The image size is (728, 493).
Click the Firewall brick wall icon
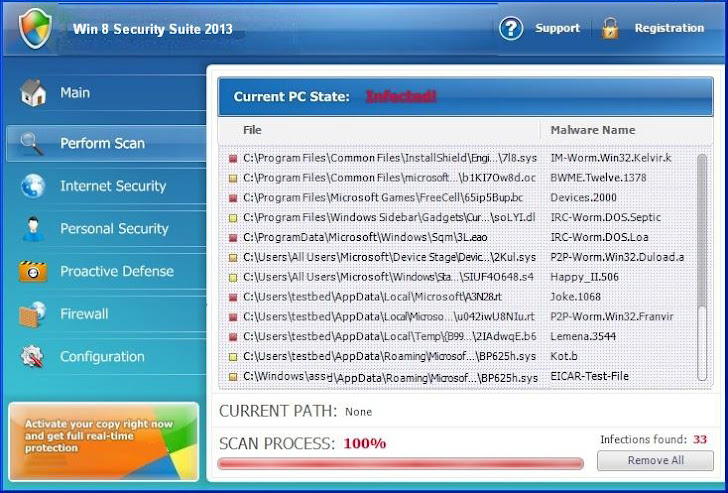[32, 314]
